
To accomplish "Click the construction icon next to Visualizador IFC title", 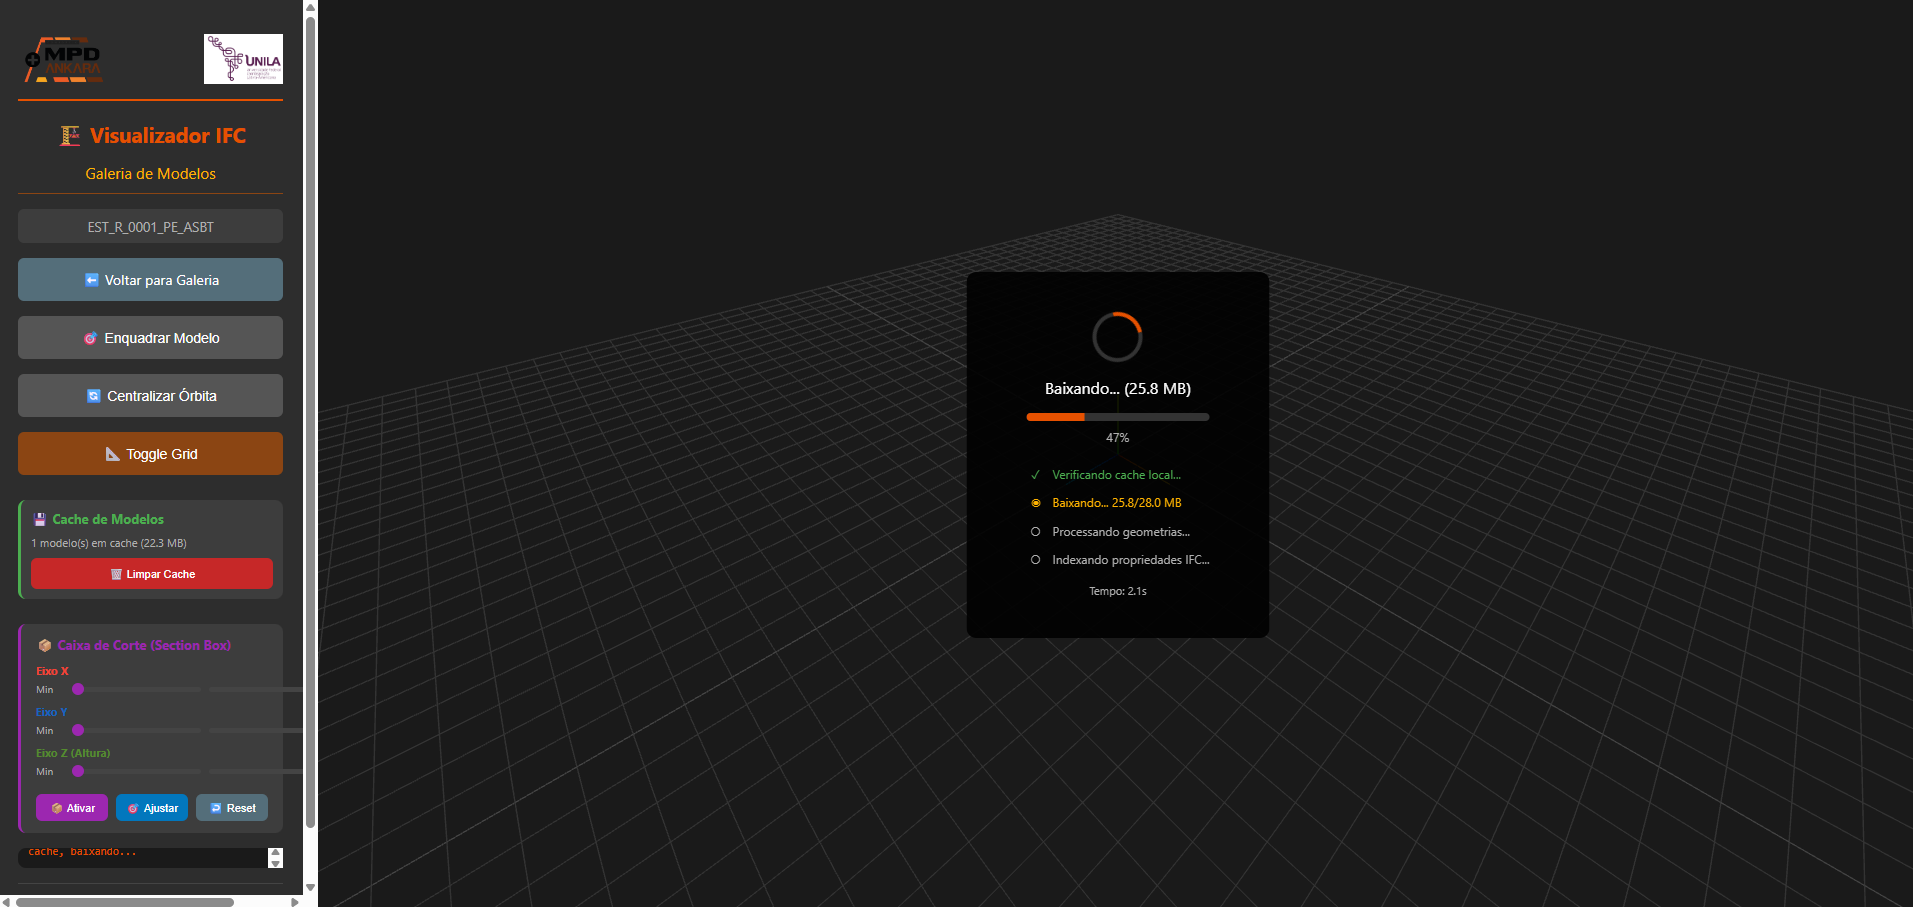I will tap(69, 135).
